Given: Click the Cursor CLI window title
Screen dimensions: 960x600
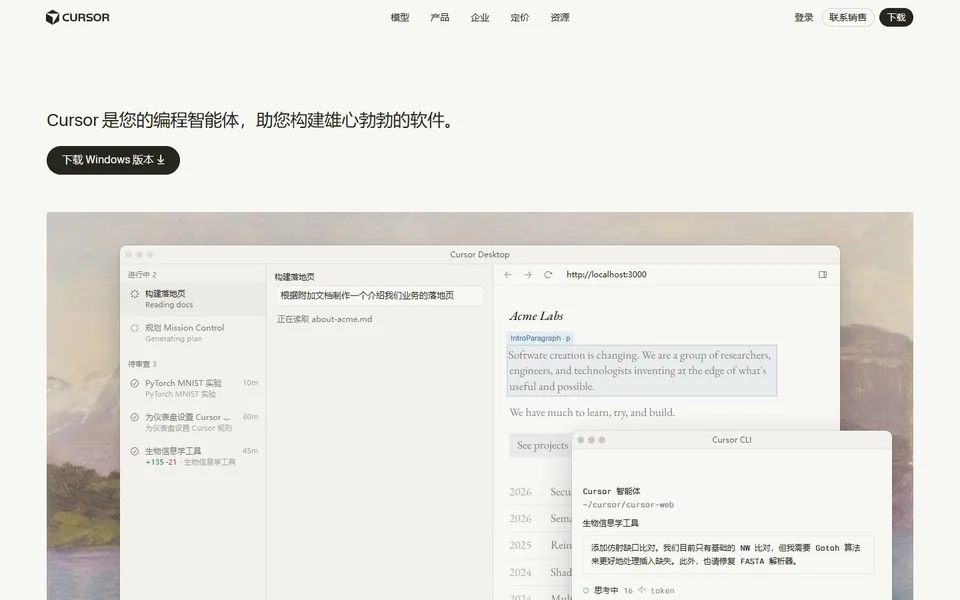Looking at the screenshot, I should click(x=732, y=440).
